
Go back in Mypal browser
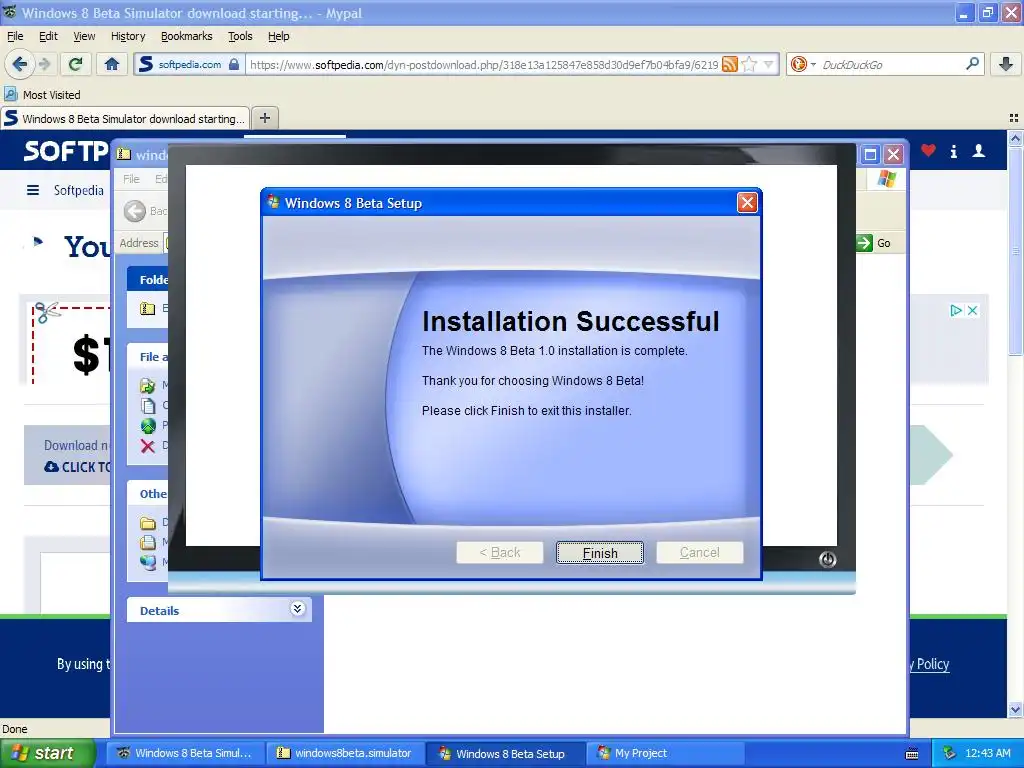tap(20, 64)
